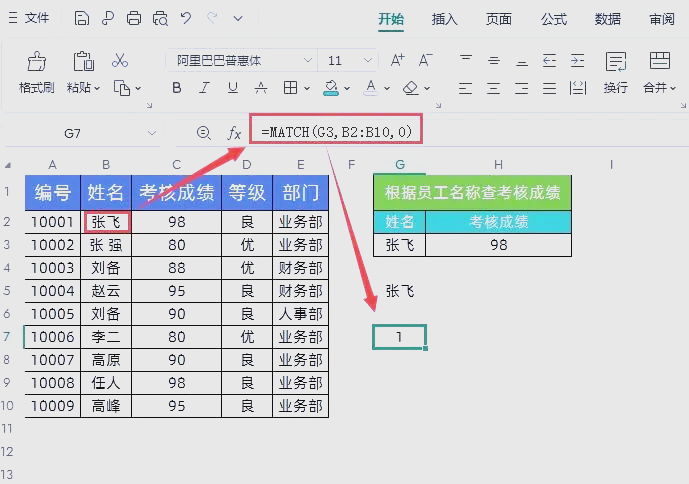Click the 格式刷 format painter
689x484 pixels.
36,73
